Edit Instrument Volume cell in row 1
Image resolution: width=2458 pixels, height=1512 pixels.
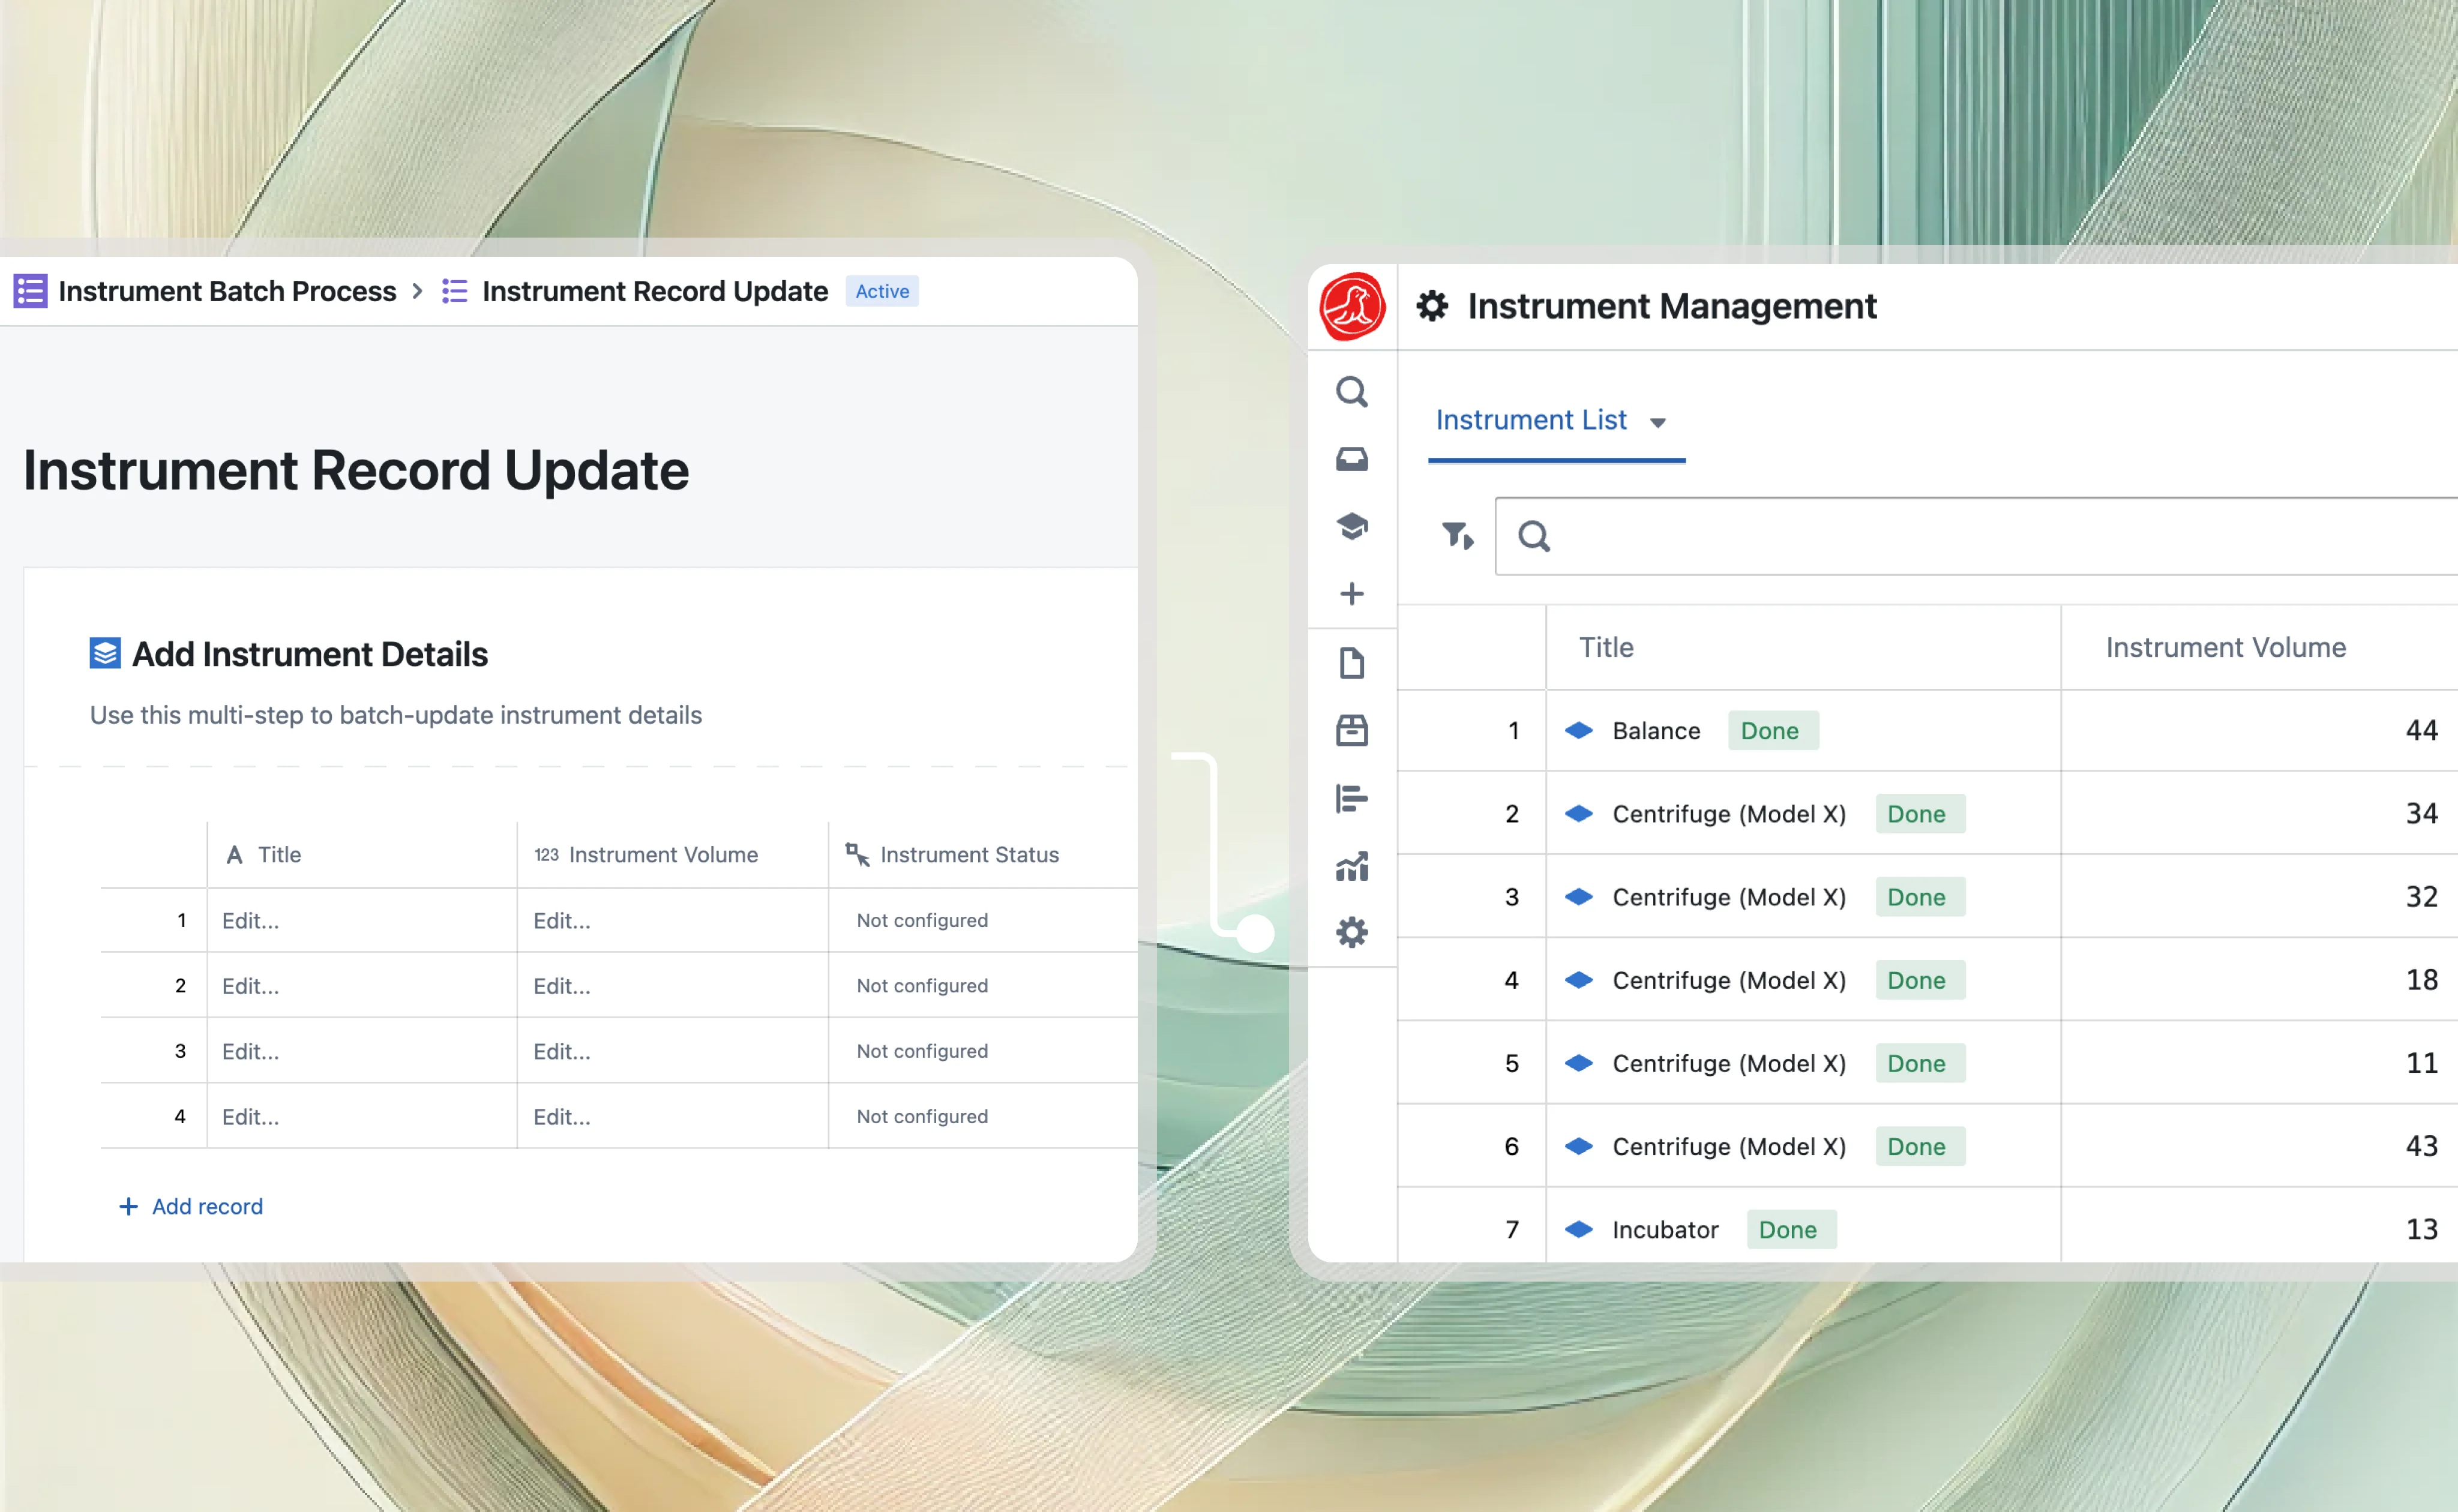(x=673, y=921)
